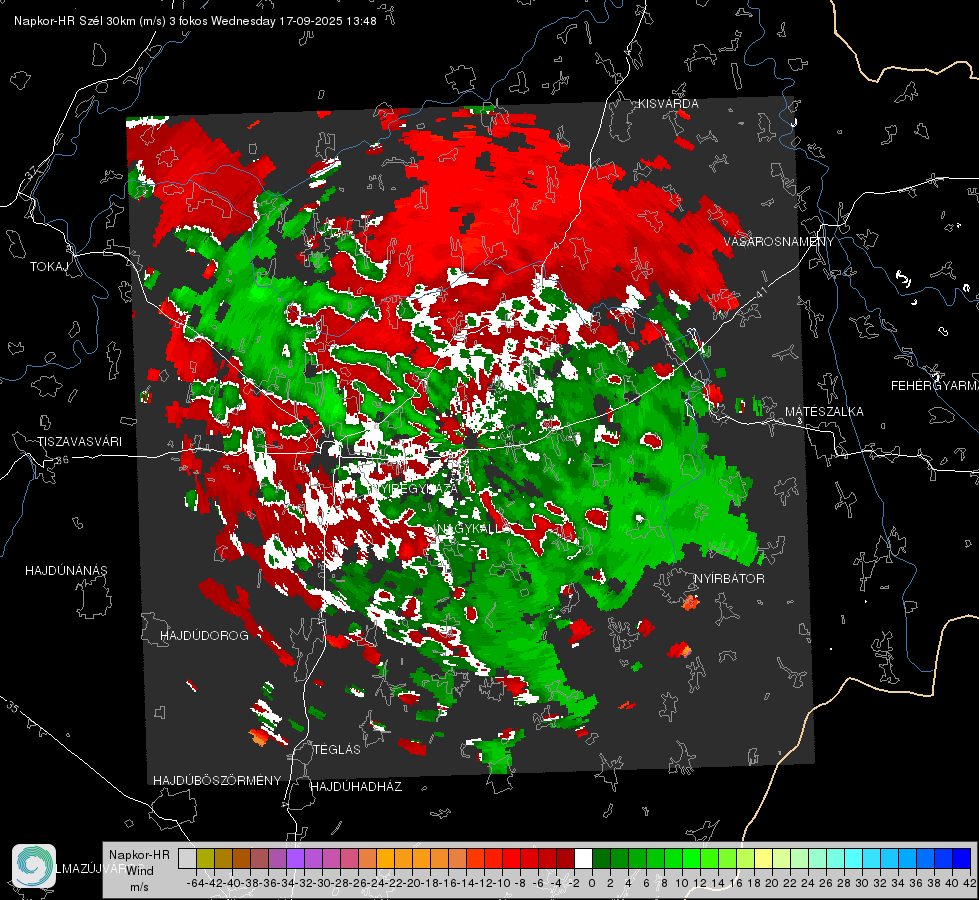Select the cyan swatch between 28 and 30
The image size is (979, 900).
click(x=853, y=859)
